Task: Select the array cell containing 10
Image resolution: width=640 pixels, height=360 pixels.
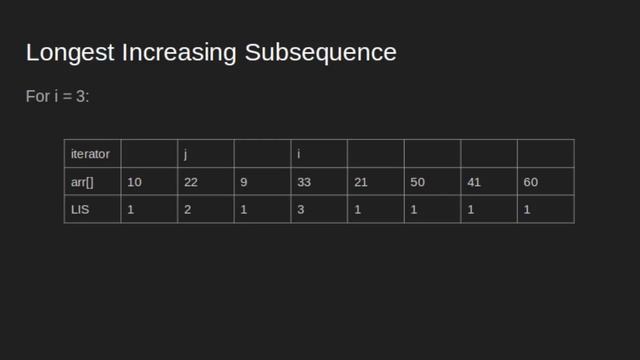Action: (x=149, y=181)
